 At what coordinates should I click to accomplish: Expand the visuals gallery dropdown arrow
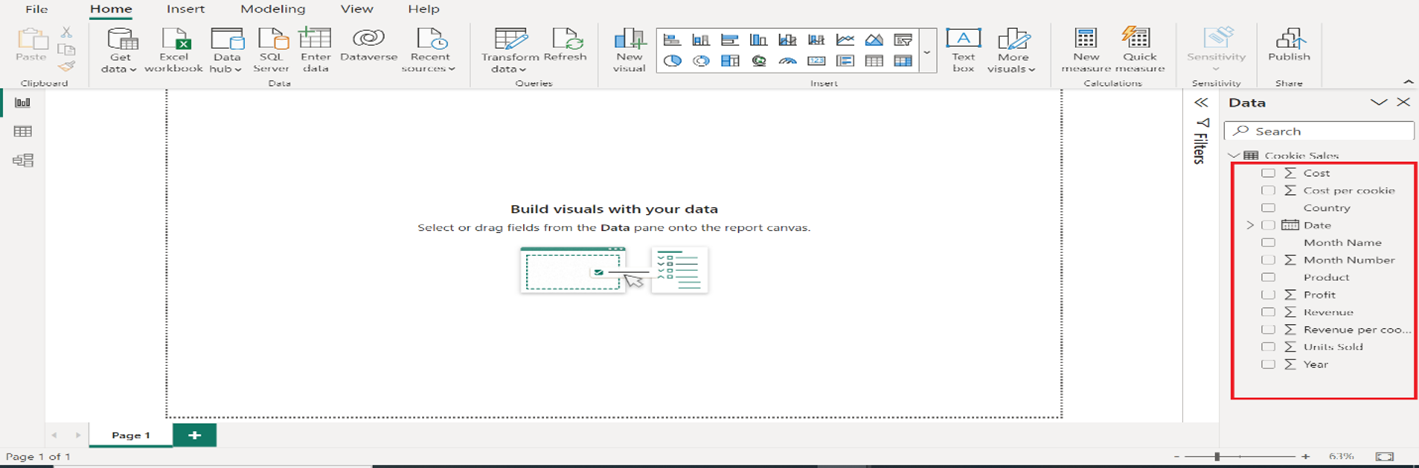pos(927,51)
